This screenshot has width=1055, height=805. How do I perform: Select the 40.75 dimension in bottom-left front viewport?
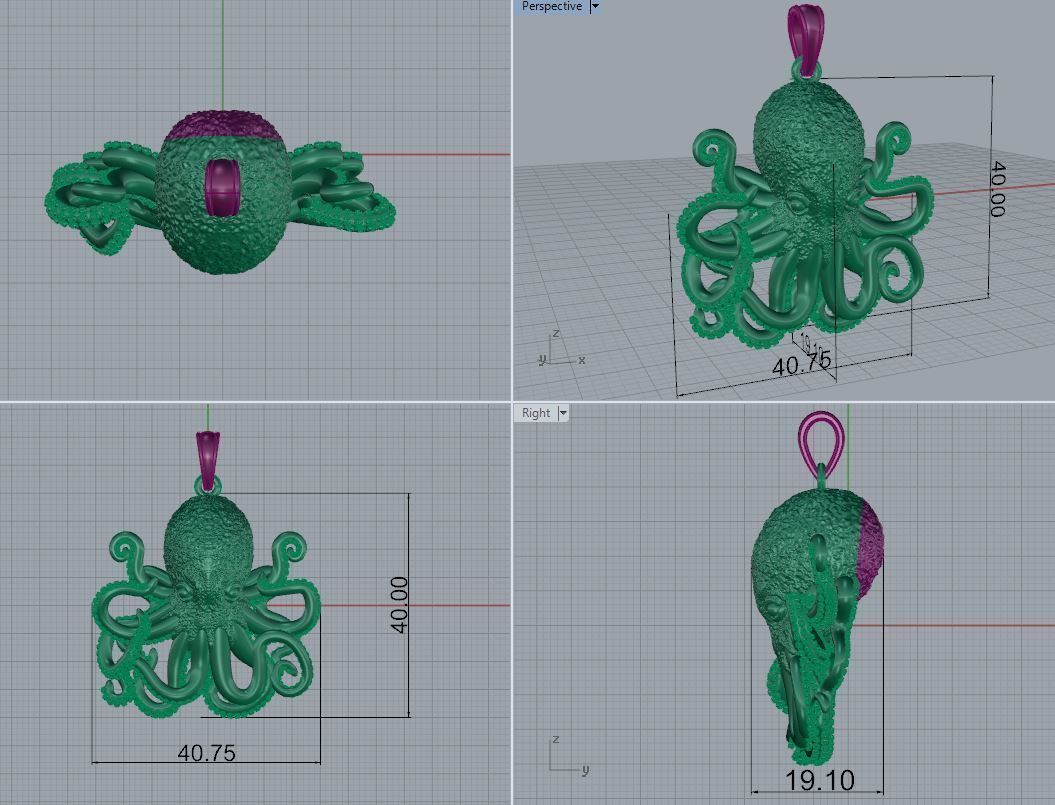point(207,752)
